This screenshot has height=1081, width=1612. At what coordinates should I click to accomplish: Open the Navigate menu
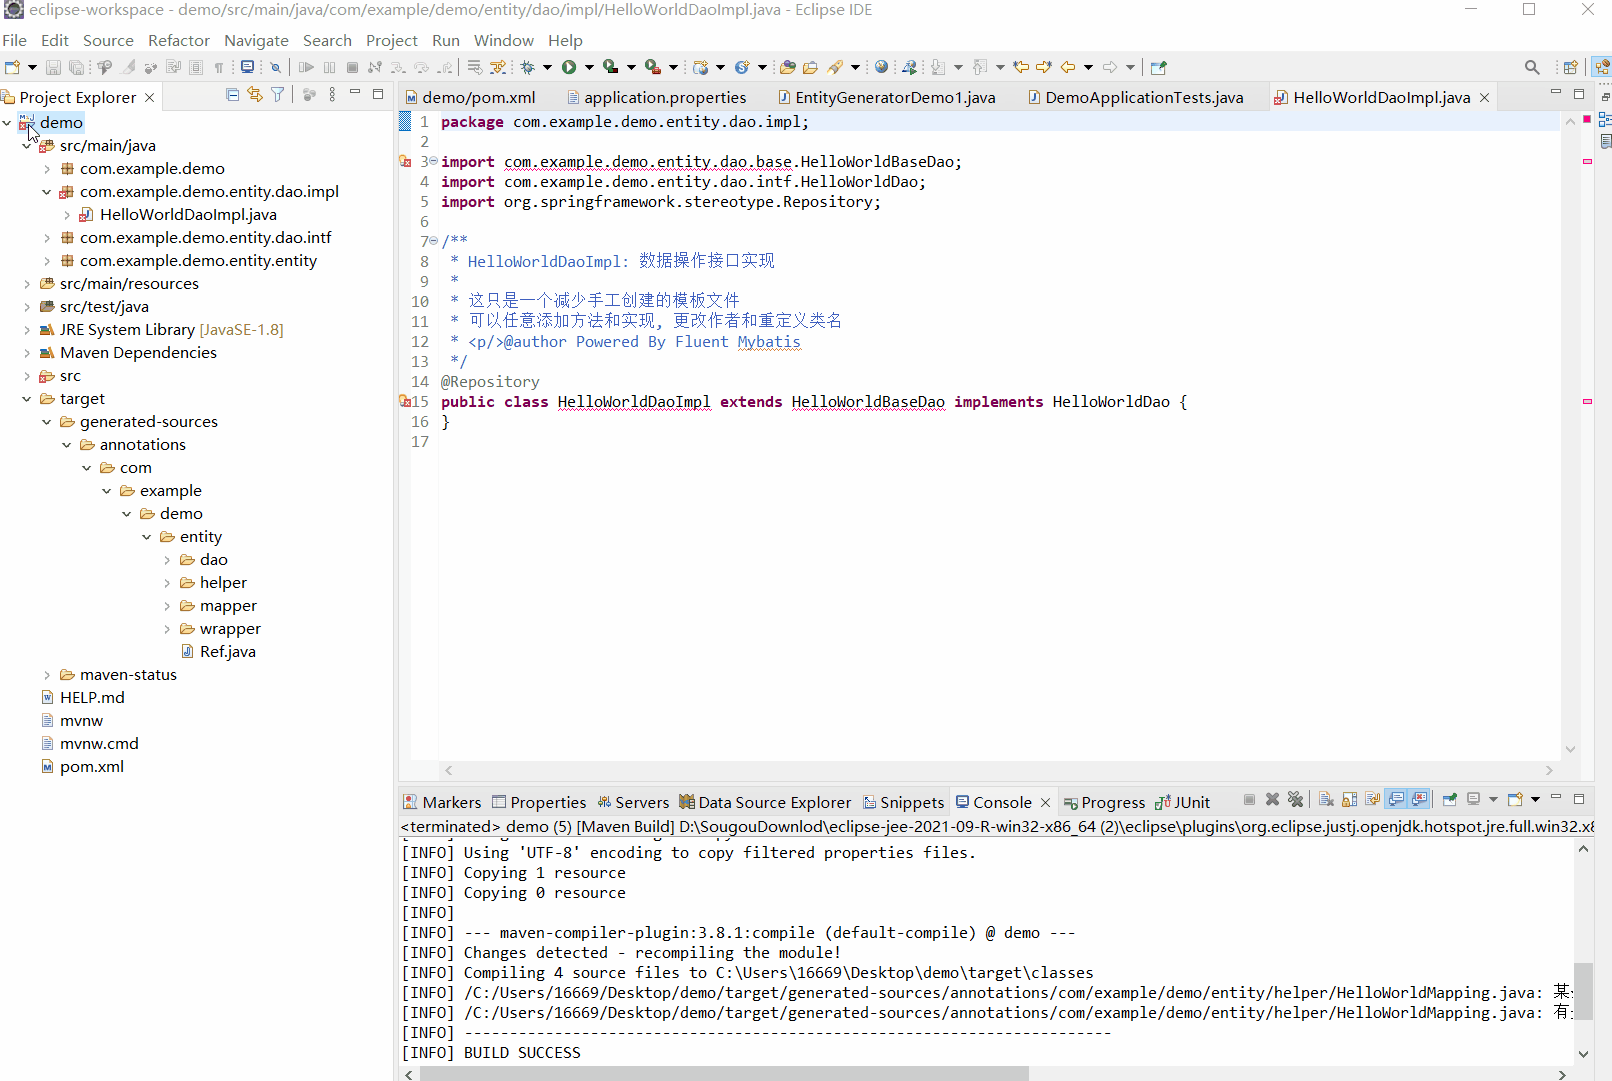tap(256, 40)
